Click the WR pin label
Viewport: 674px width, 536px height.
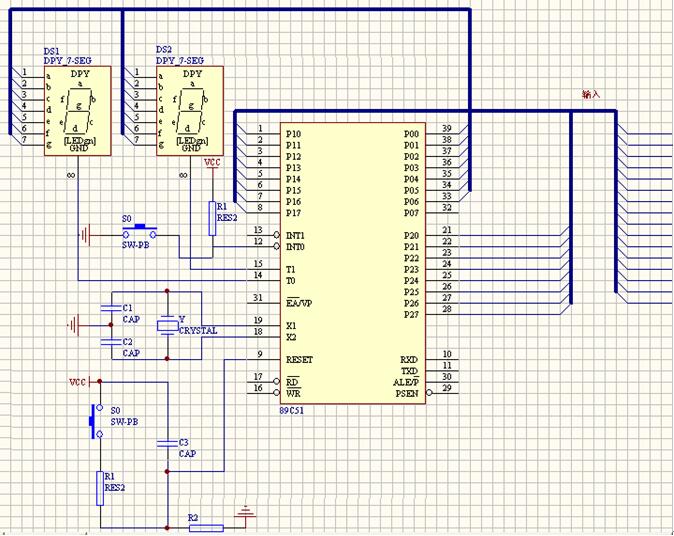[x=294, y=393]
